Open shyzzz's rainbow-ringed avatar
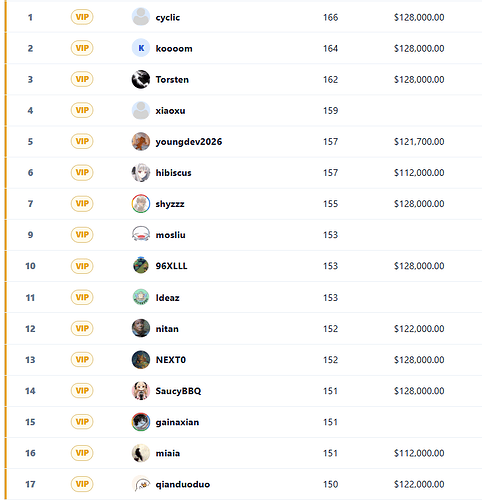The height and width of the screenshot is (500, 482). tap(141, 203)
